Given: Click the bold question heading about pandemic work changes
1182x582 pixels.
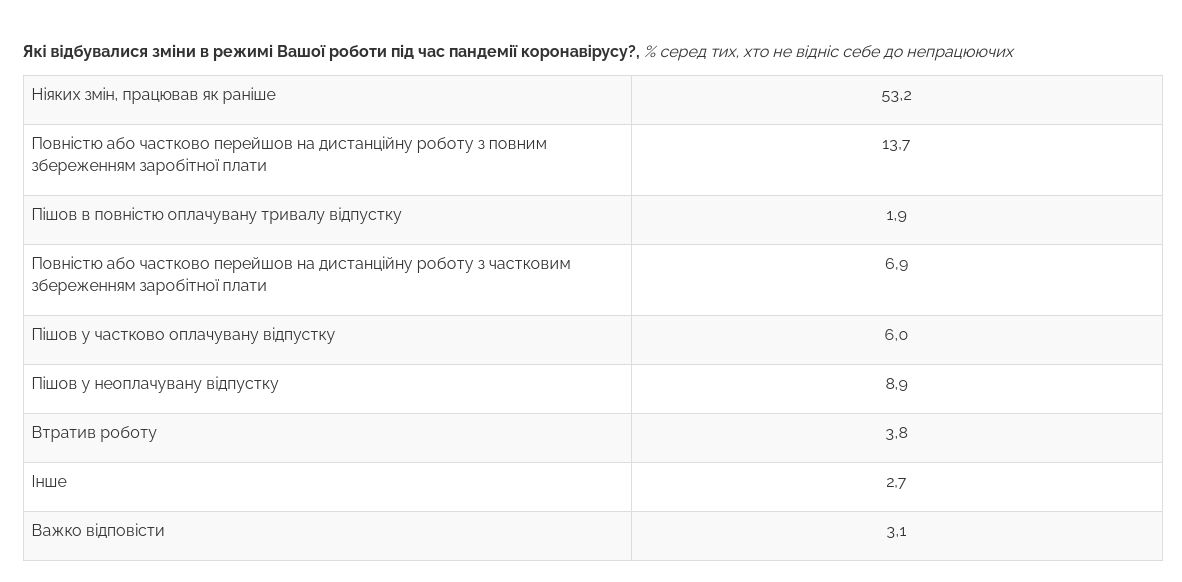Looking at the screenshot, I should [330, 51].
